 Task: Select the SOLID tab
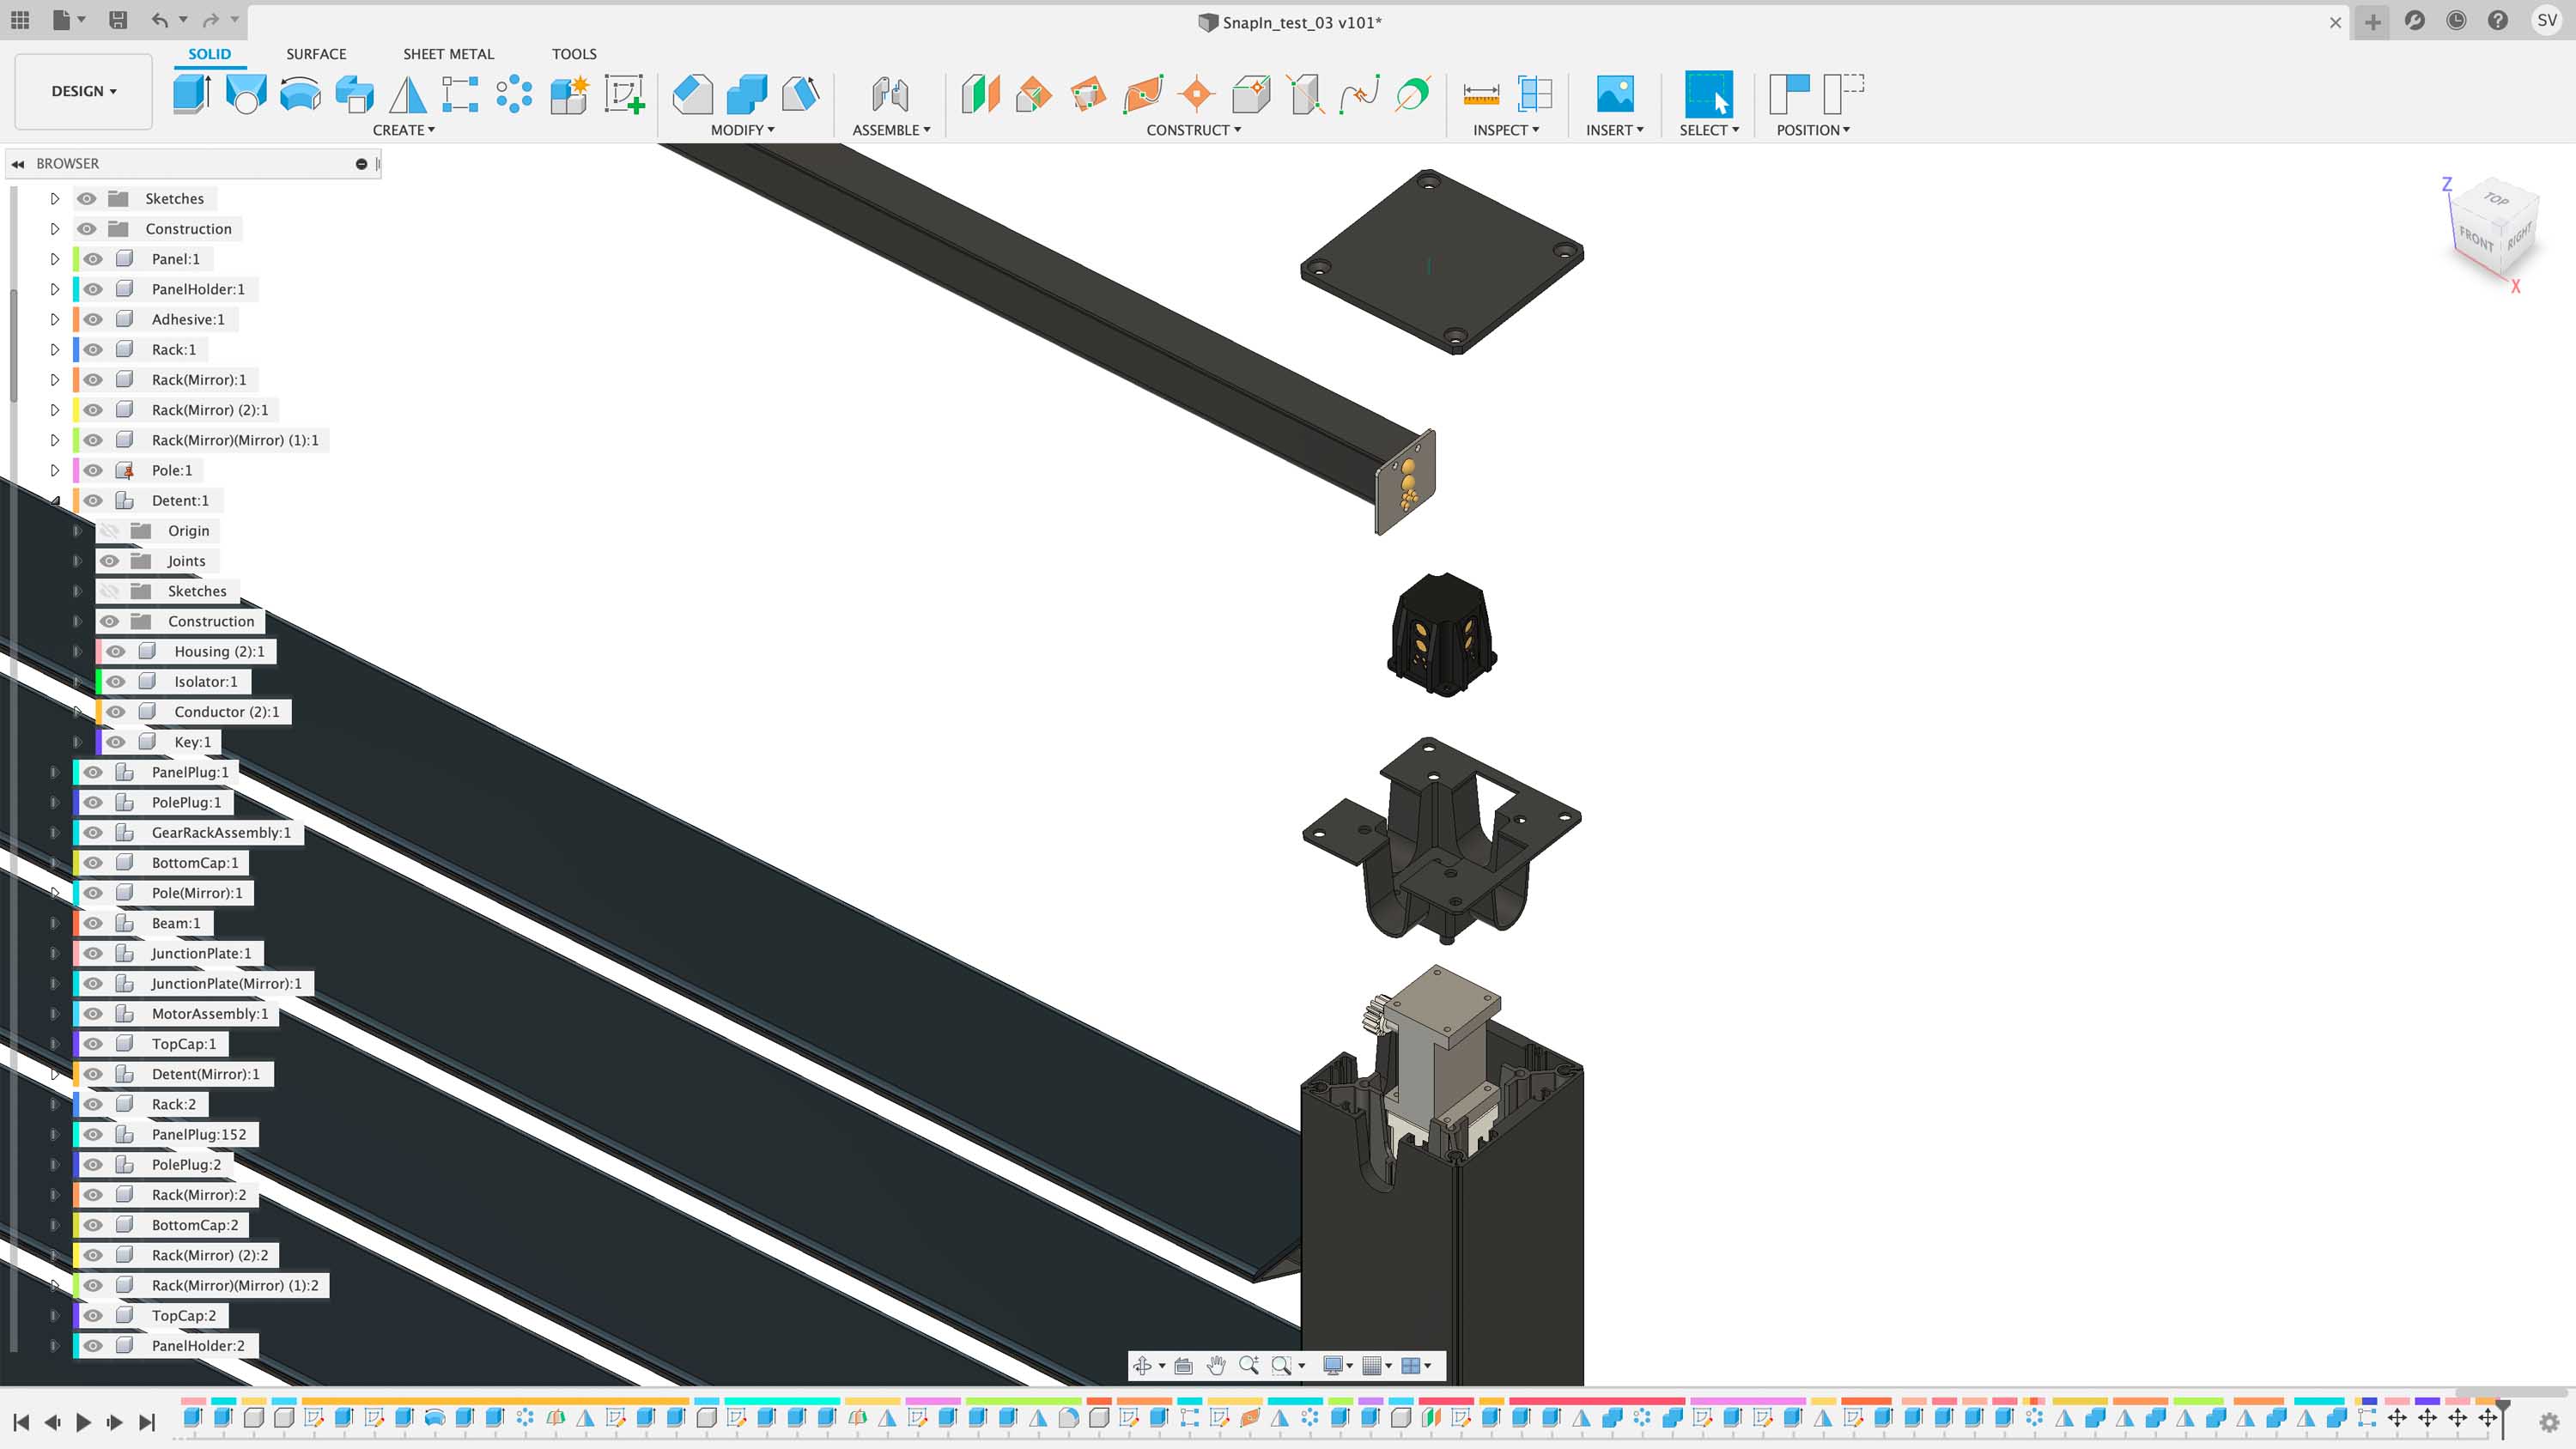coord(209,54)
